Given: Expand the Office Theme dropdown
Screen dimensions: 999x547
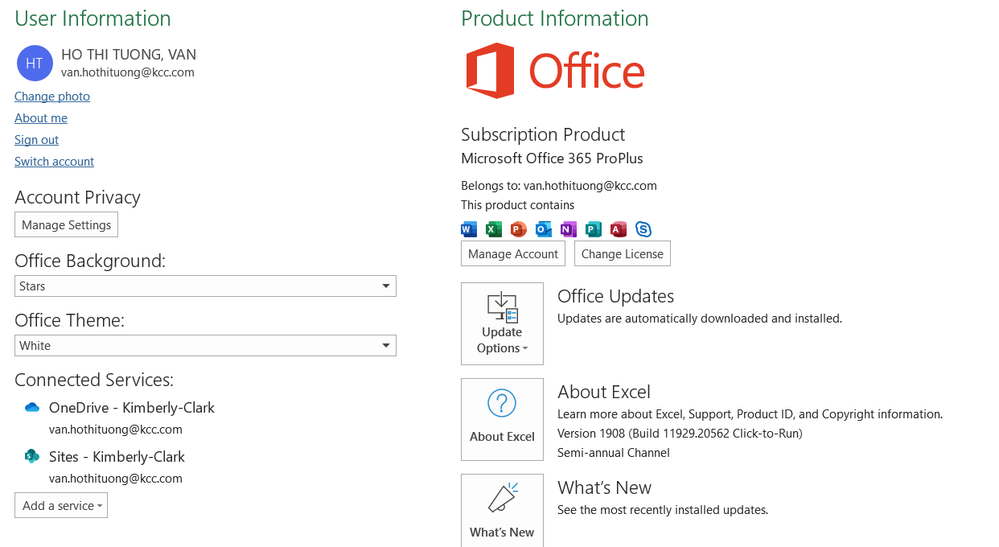Looking at the screenshot, I should [205, 345].
